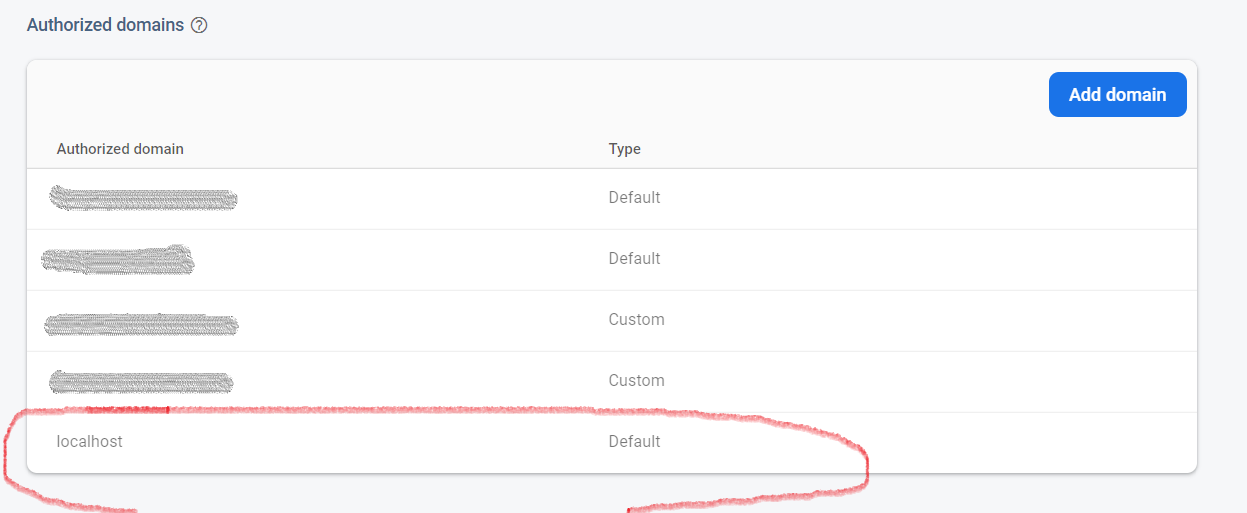
Task: Select the localhost domain entry
Action: point(90,441)
